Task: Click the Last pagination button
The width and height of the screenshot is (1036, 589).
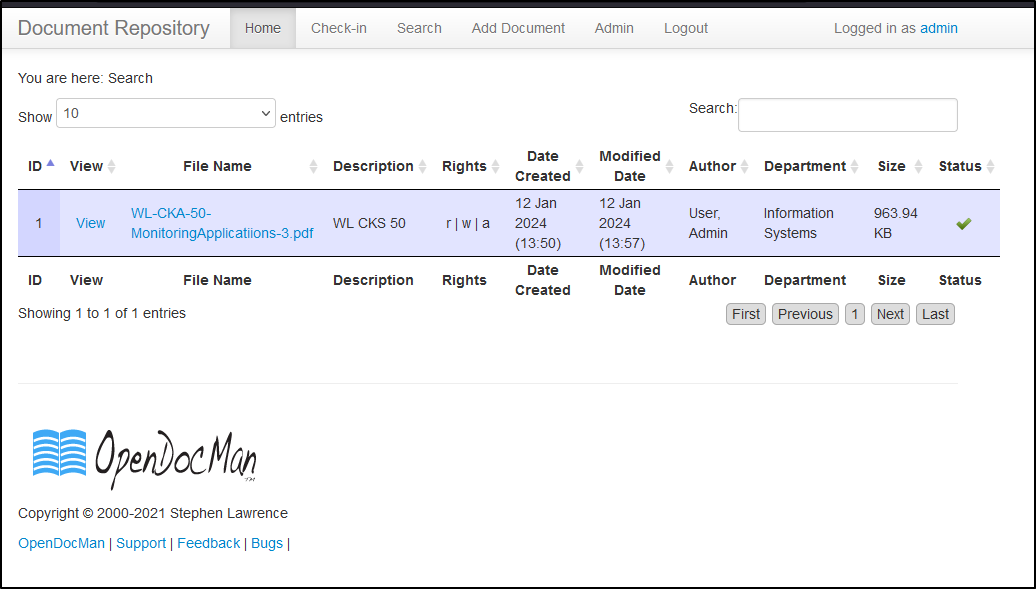Action: click(935, 314)
